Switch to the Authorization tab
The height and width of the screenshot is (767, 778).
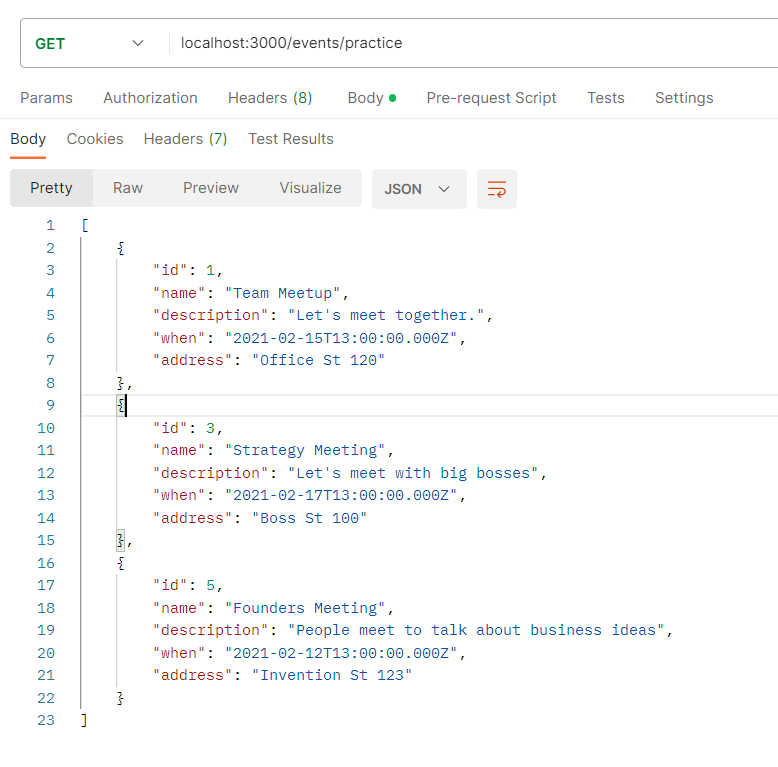[x=150, y=98]
